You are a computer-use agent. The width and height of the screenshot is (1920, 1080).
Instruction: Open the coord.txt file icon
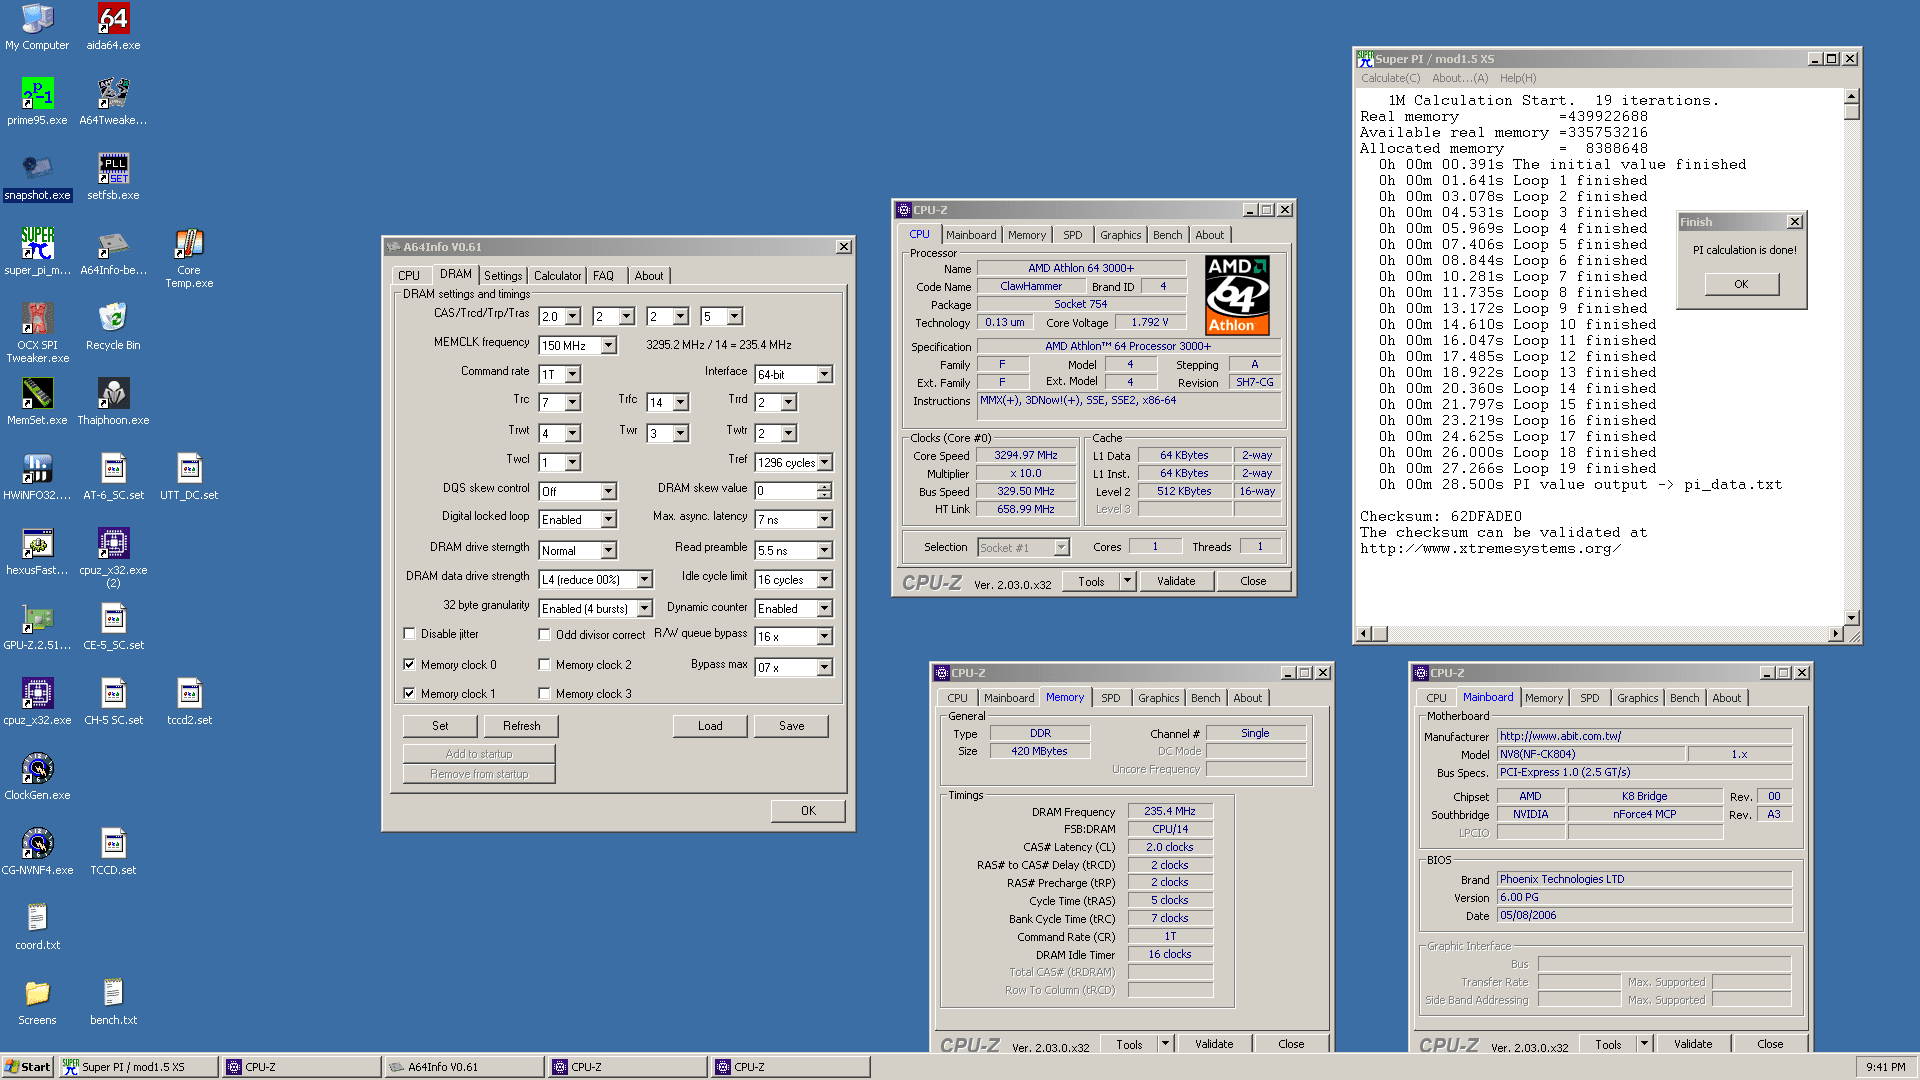coord(37,927)
